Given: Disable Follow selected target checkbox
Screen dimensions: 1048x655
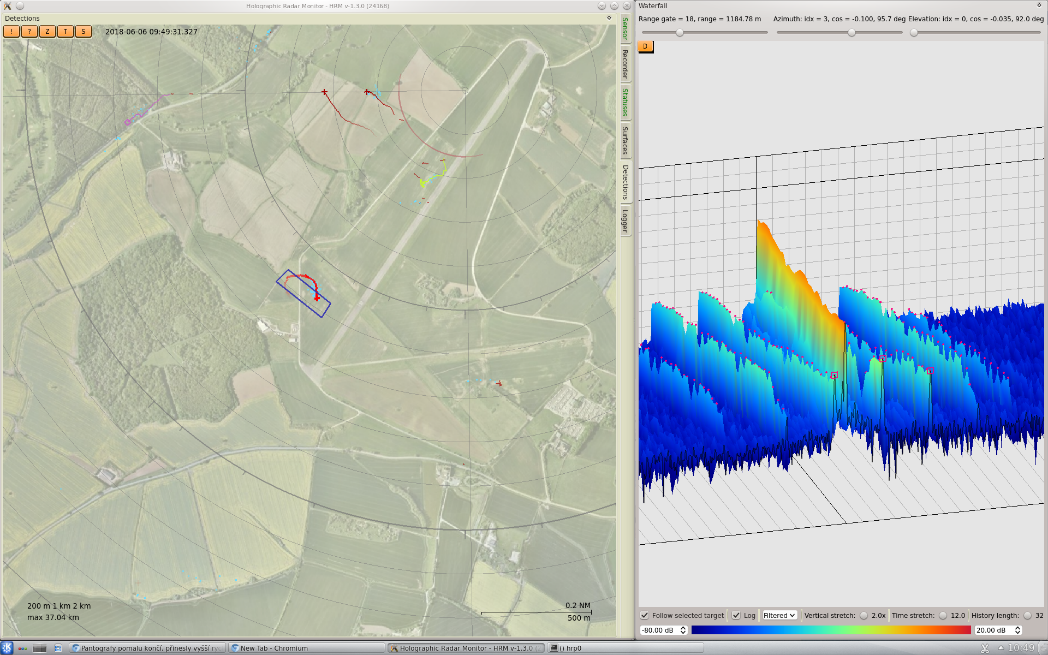Looking at the screenshot, I should 645,615.
